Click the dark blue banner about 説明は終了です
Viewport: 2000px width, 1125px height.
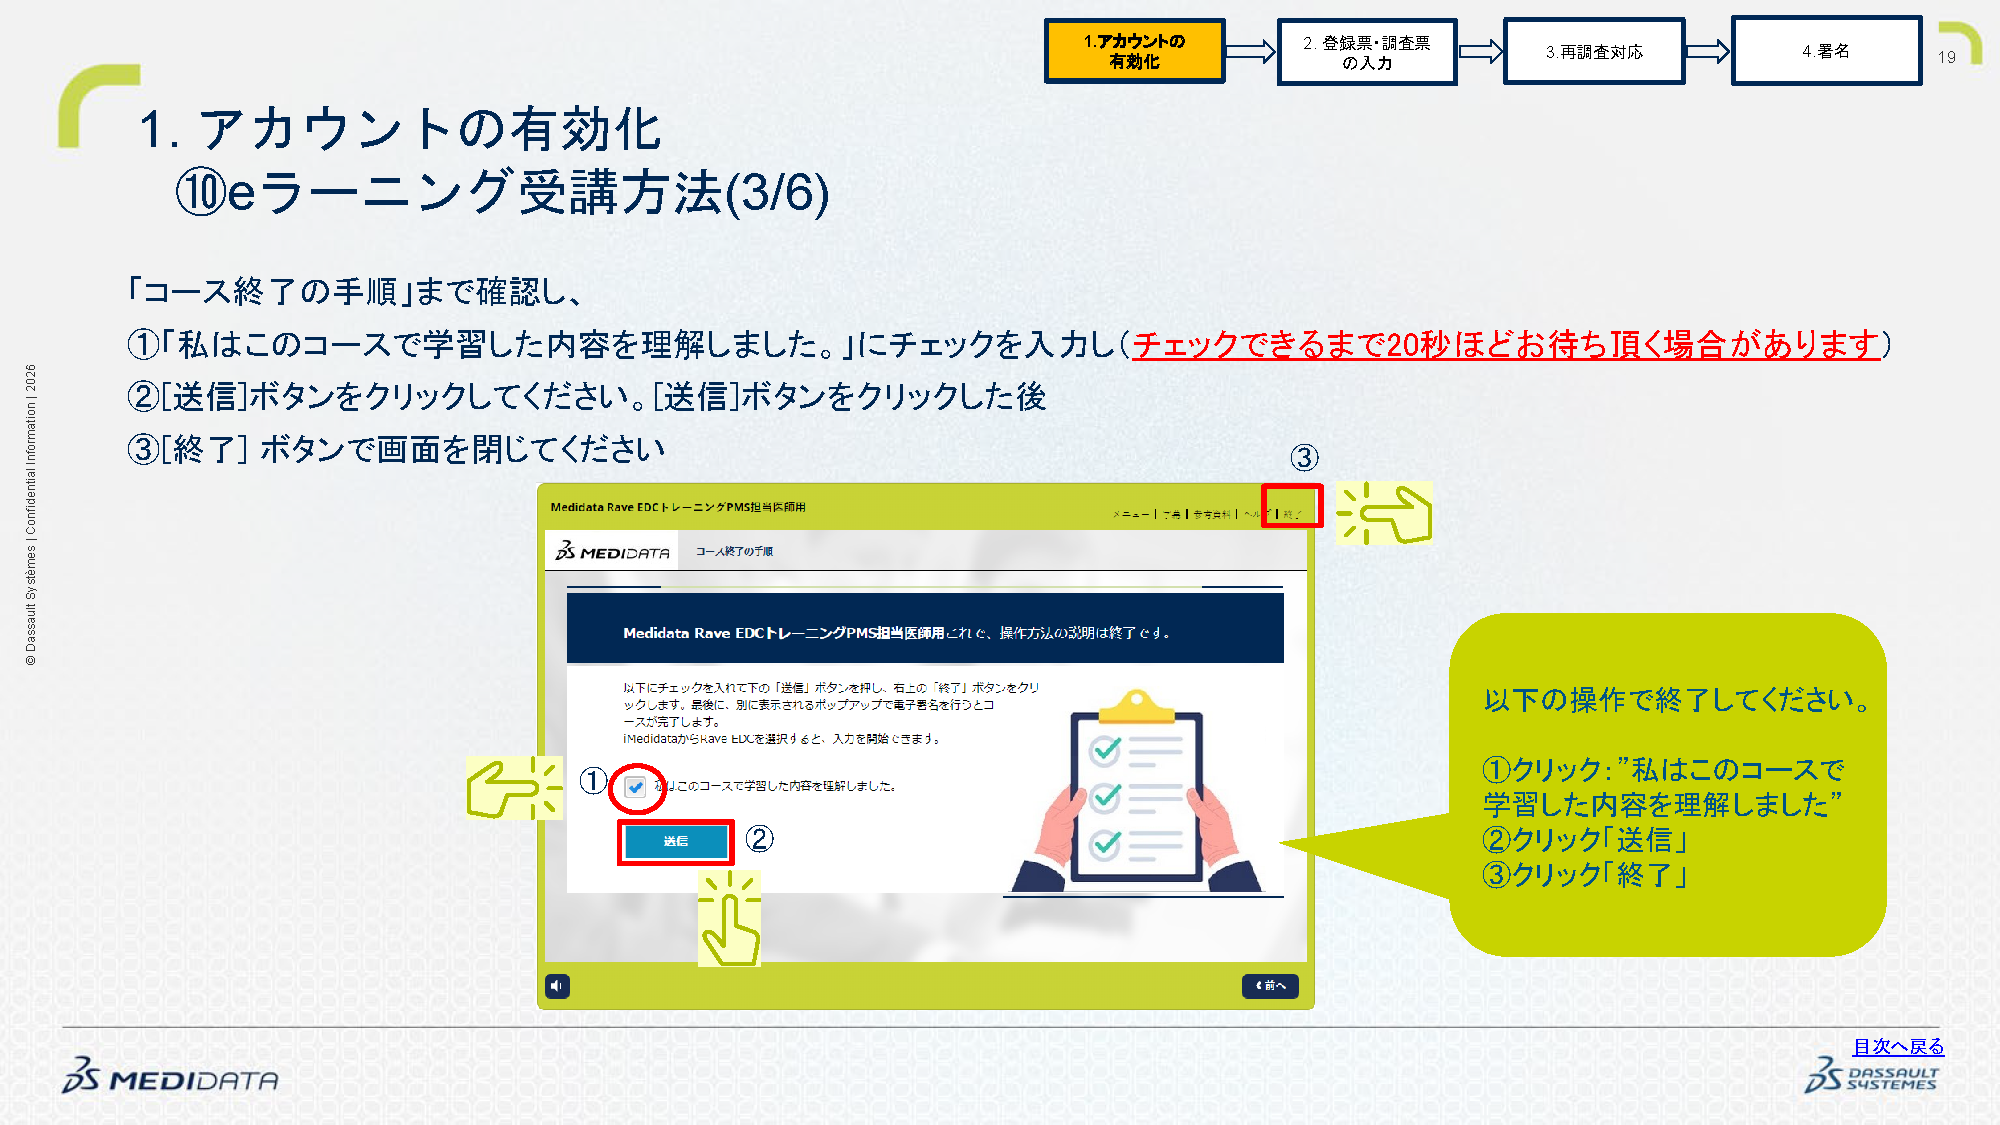coord(925,628)
